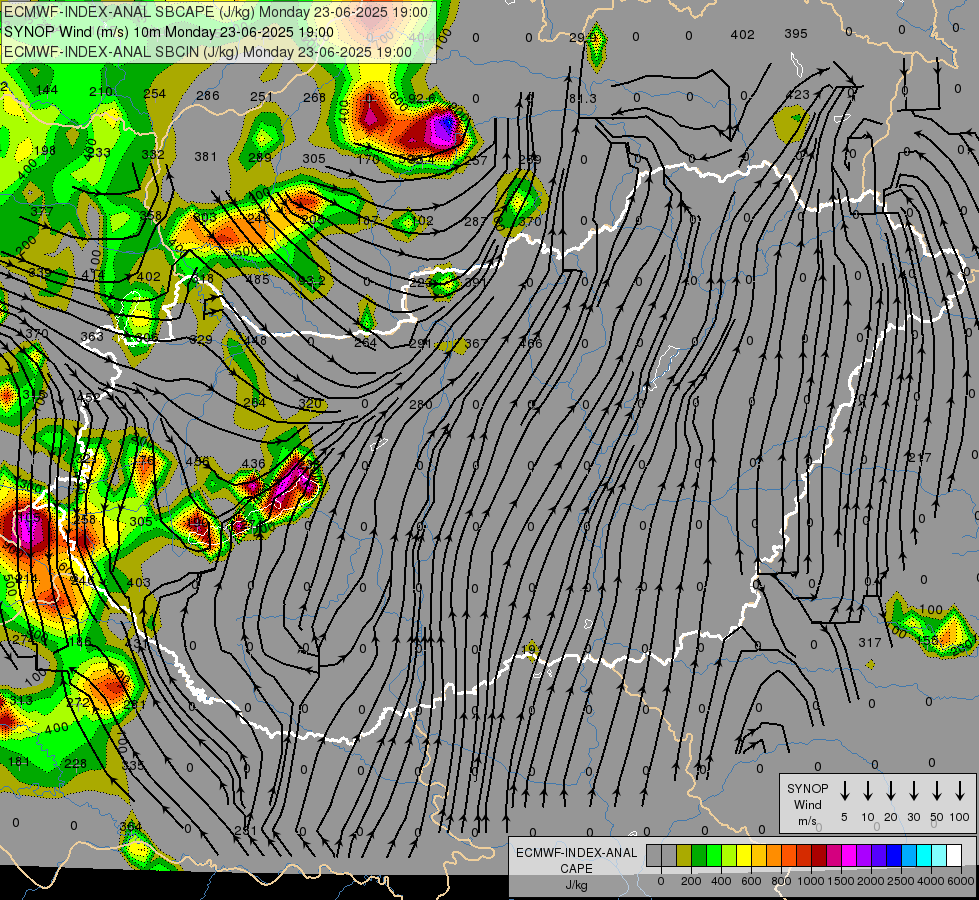This screenshot has width=979, height=900.
Task: Click the 4000 tick label in CAPE legend
Action: click(x=931, y=881)
